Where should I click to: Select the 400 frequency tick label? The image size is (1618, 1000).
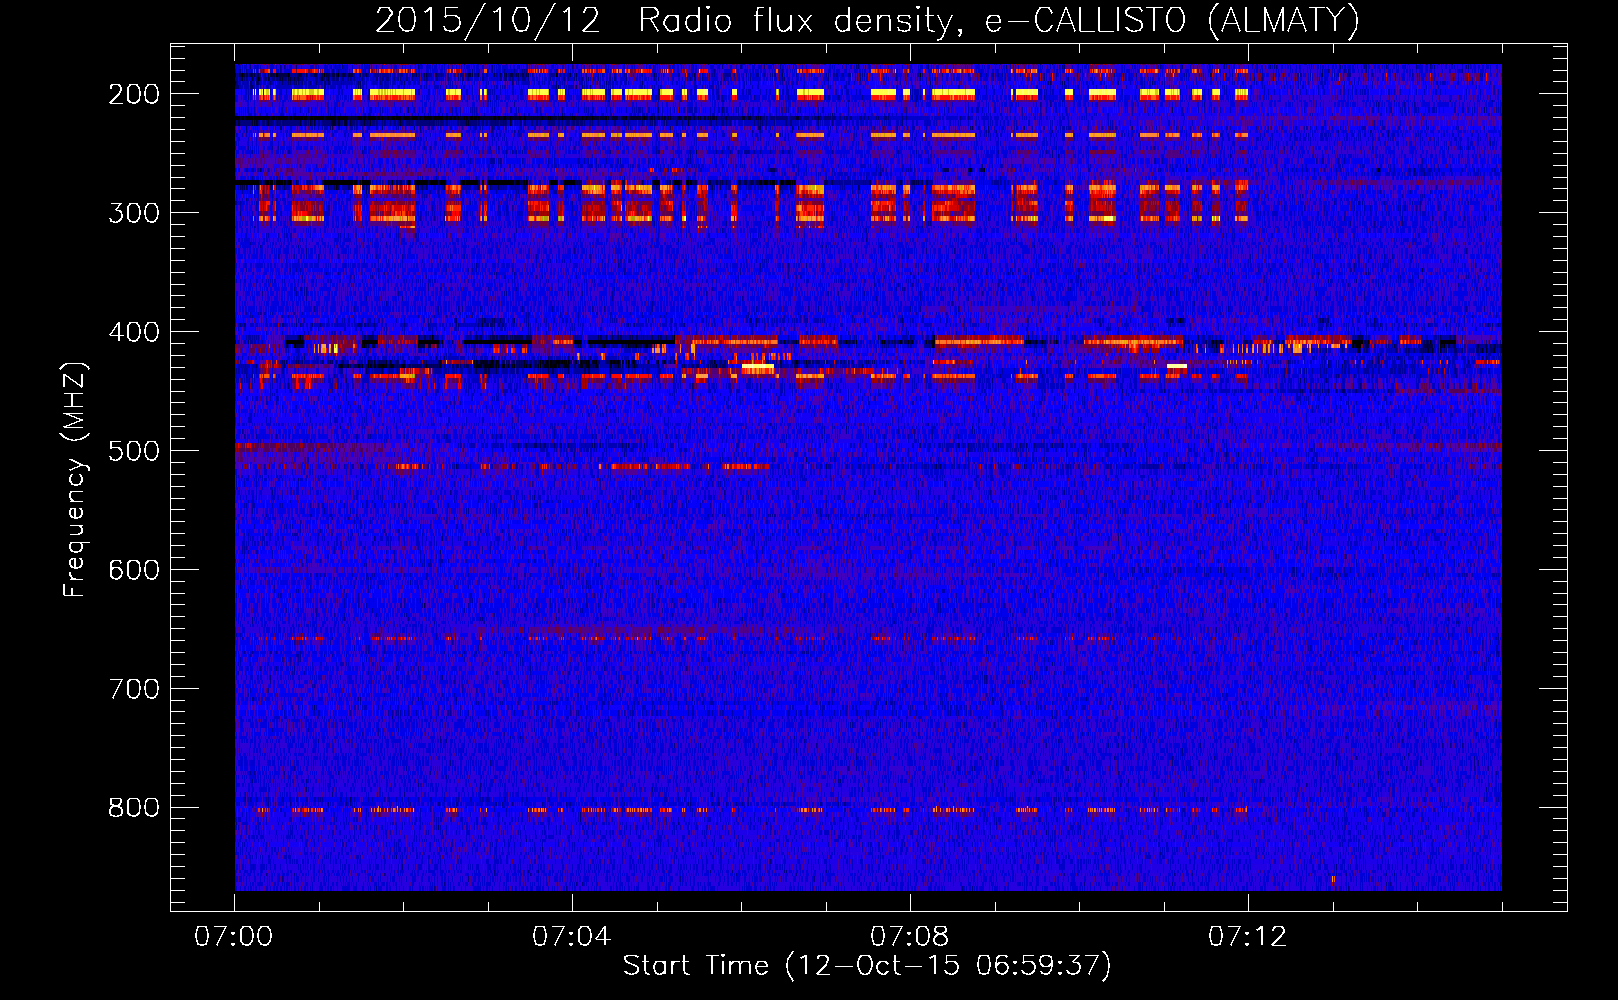tap(134, 332)
